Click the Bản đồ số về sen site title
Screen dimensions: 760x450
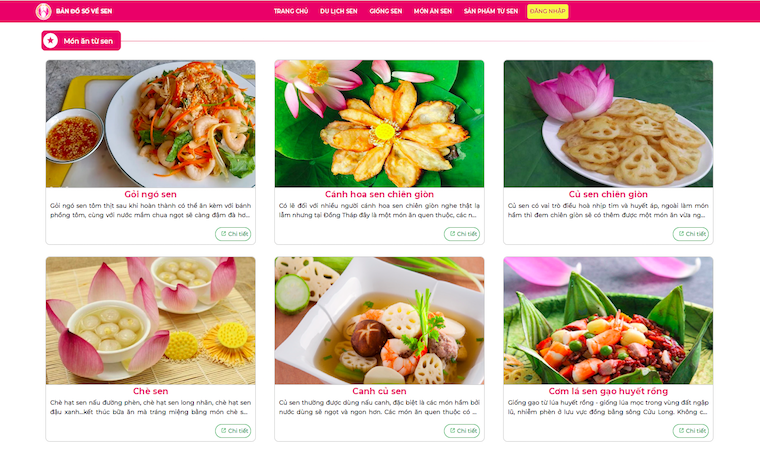pos(84,11)
